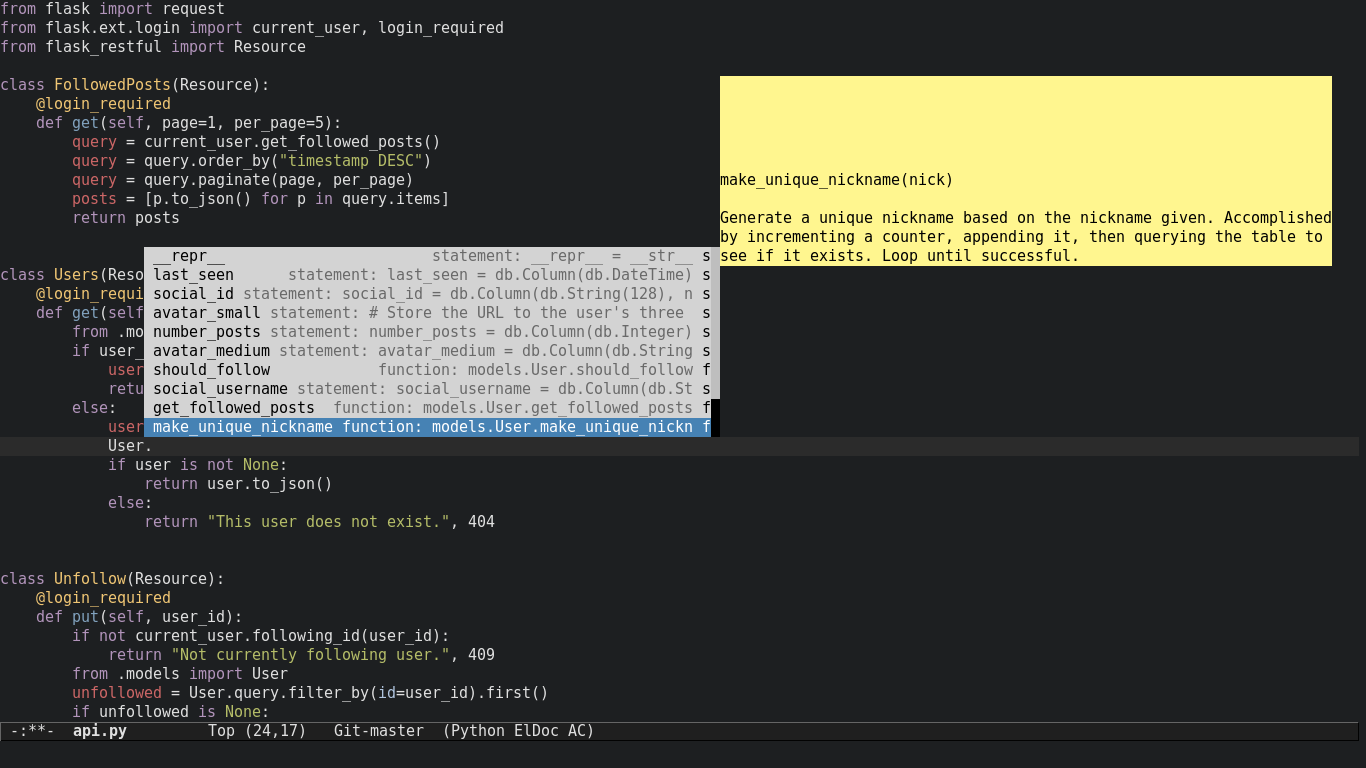Viewport: 1366px width, 768px height.
Task: Choose social_username completion candidate
Action: pos(427,389)
